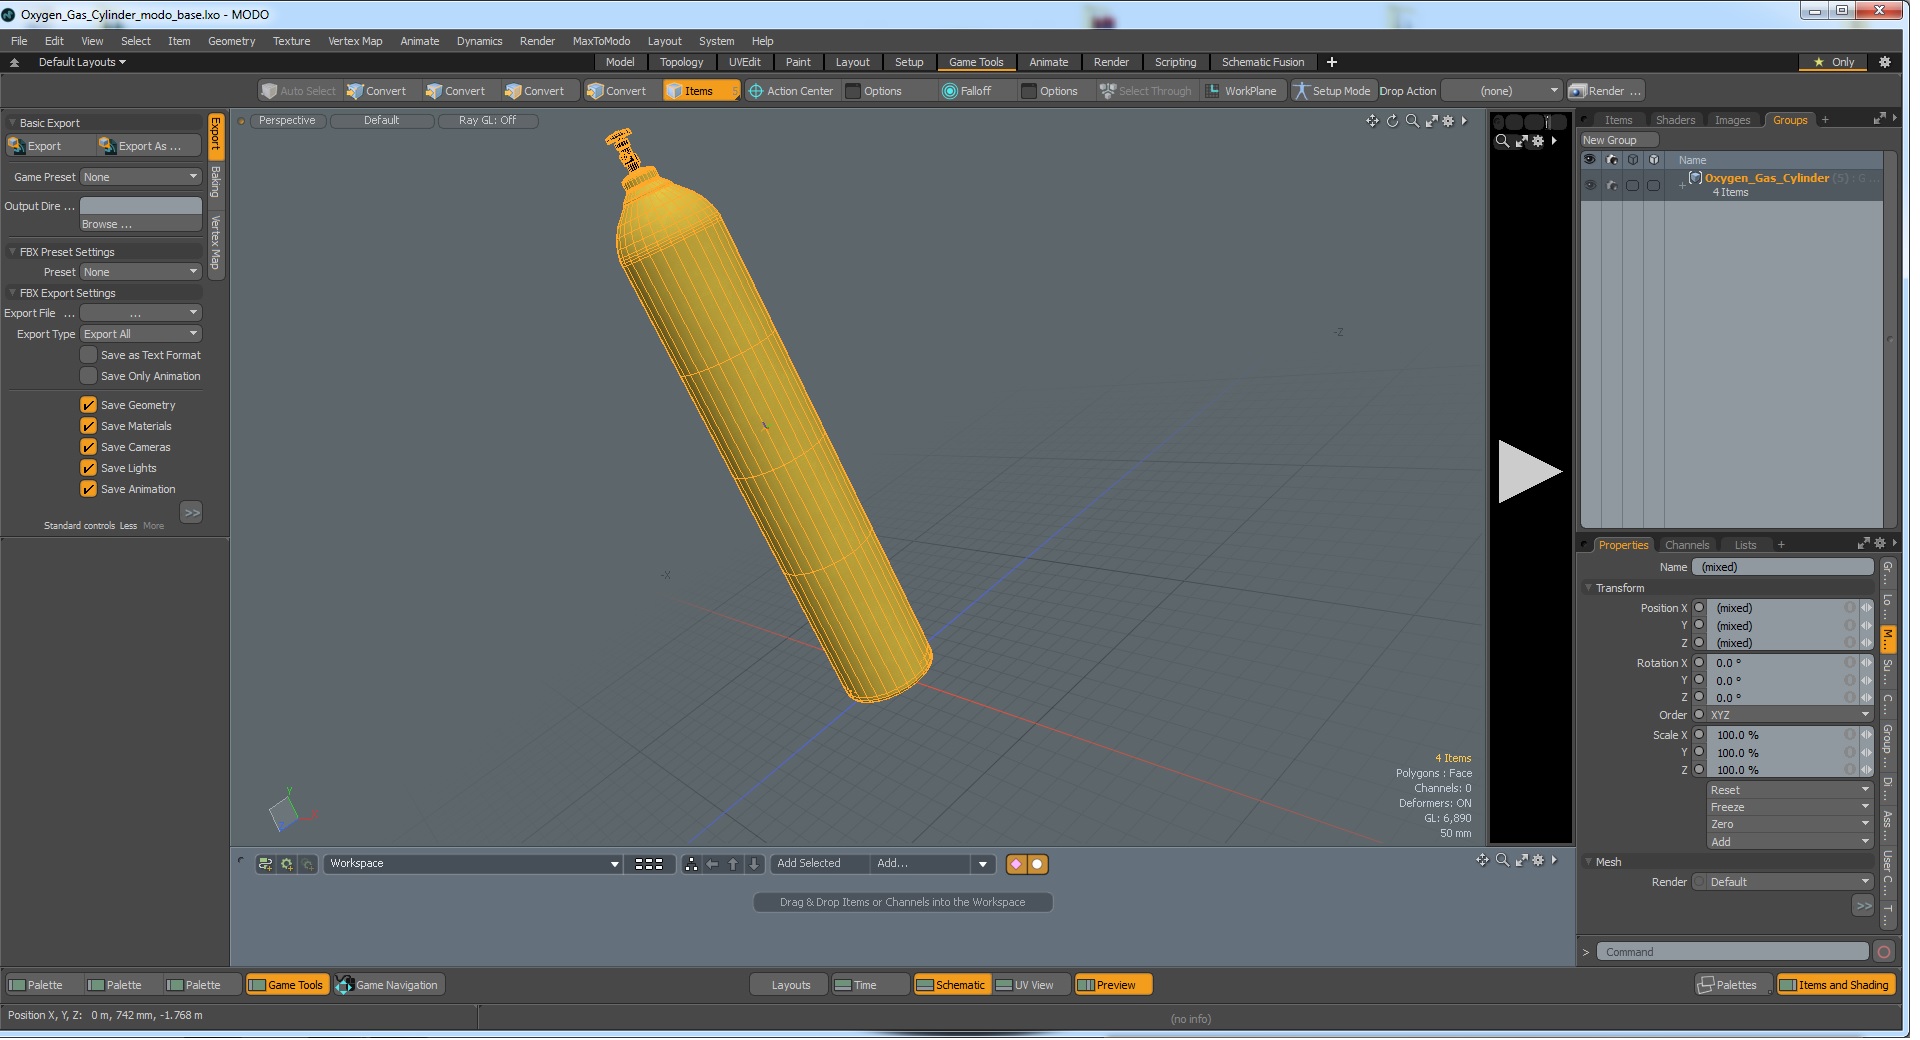Click the Freeze transform button
The image size is (1920, 1040).
tap(1789, 807)
